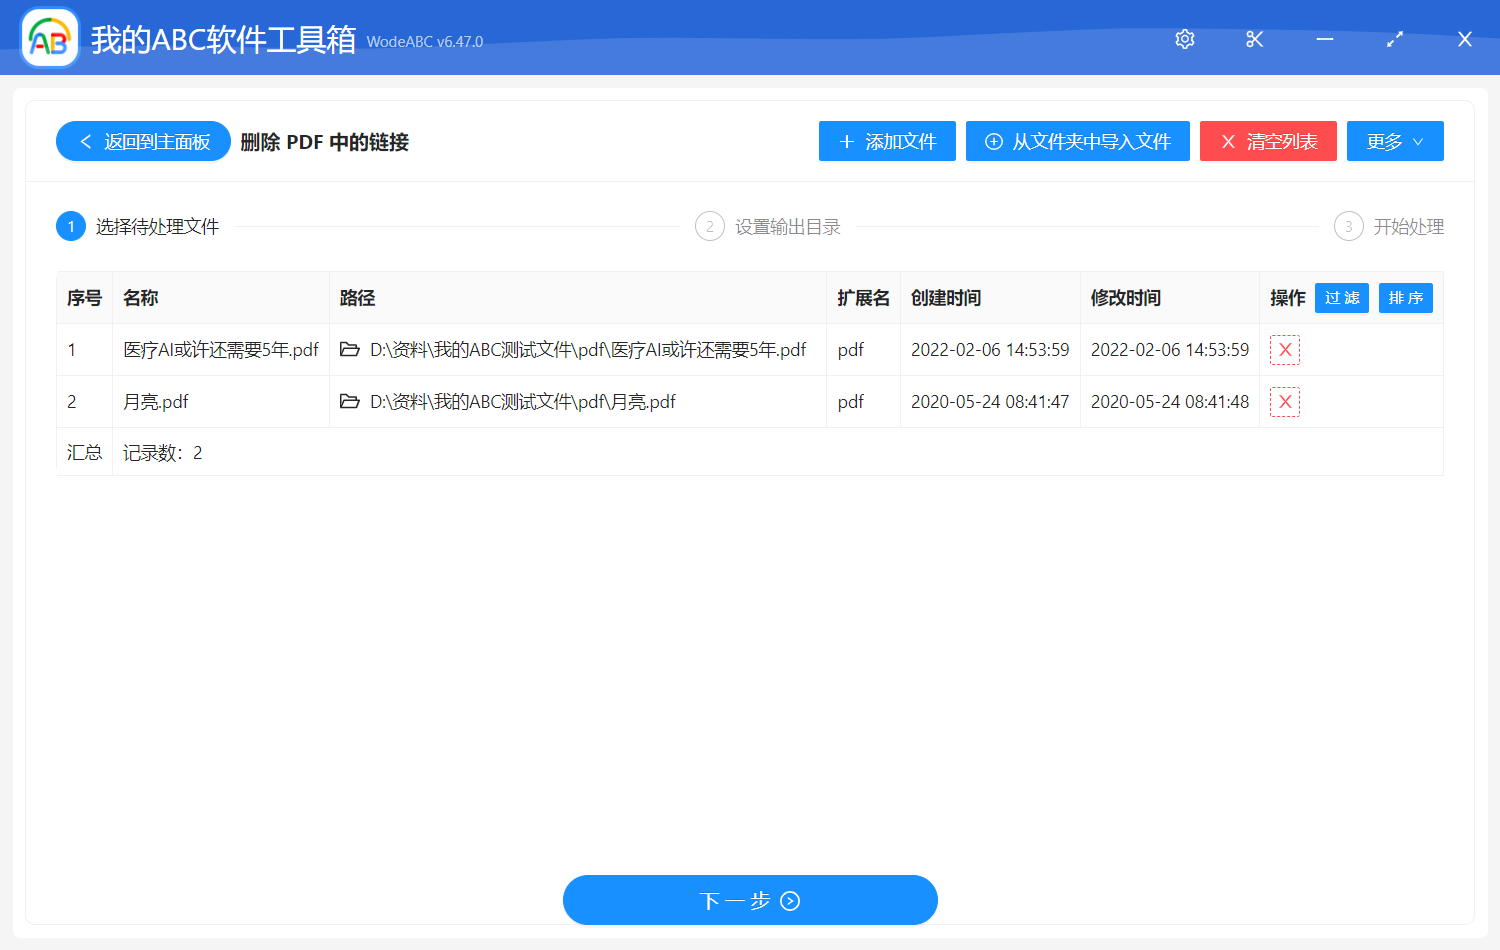Open the folder icon beside 医疗AI或许还要5年.pdf path
This screenshot has width=1500, height=950.
pyautogui.click(x=348, y=349)
